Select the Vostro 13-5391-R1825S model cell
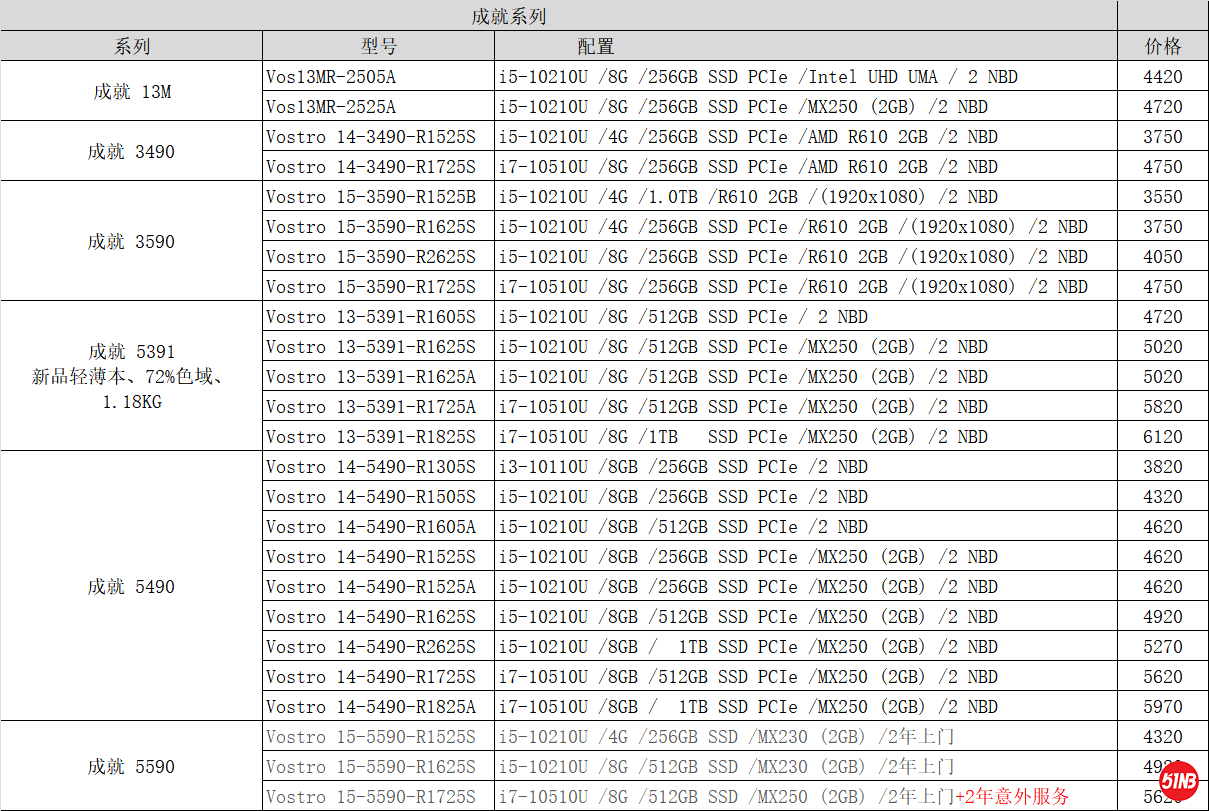 [x=371, y=437]
